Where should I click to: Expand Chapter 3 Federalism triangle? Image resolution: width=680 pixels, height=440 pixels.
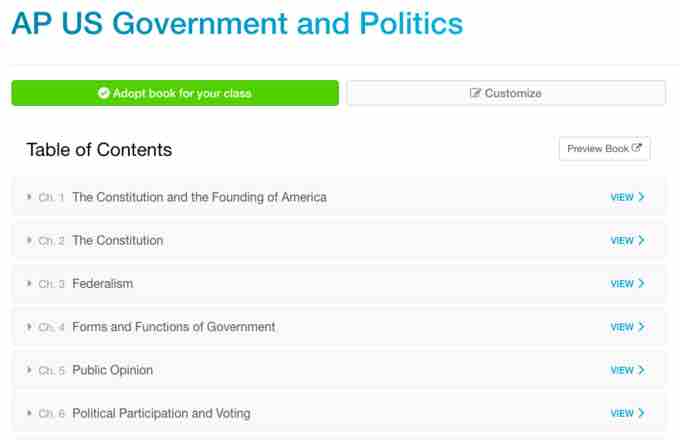[x=30, y=283]
